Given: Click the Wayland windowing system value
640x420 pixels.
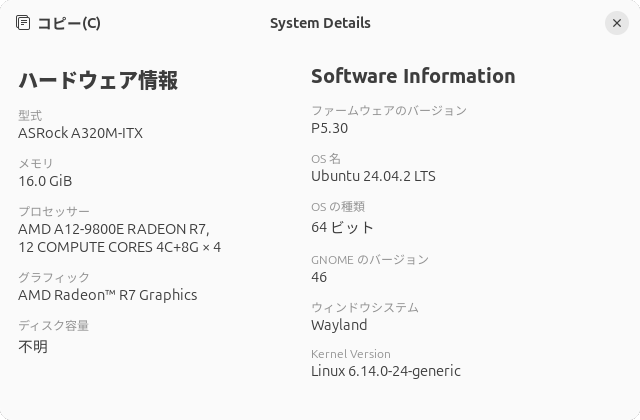Looking at the screenshot, I should tap(339, 325).
